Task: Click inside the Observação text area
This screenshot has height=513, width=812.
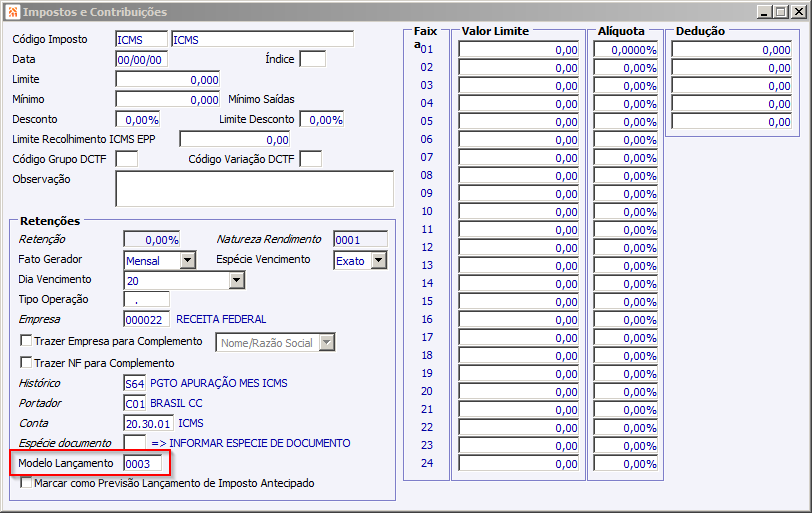Action: (x=254, y=189)
